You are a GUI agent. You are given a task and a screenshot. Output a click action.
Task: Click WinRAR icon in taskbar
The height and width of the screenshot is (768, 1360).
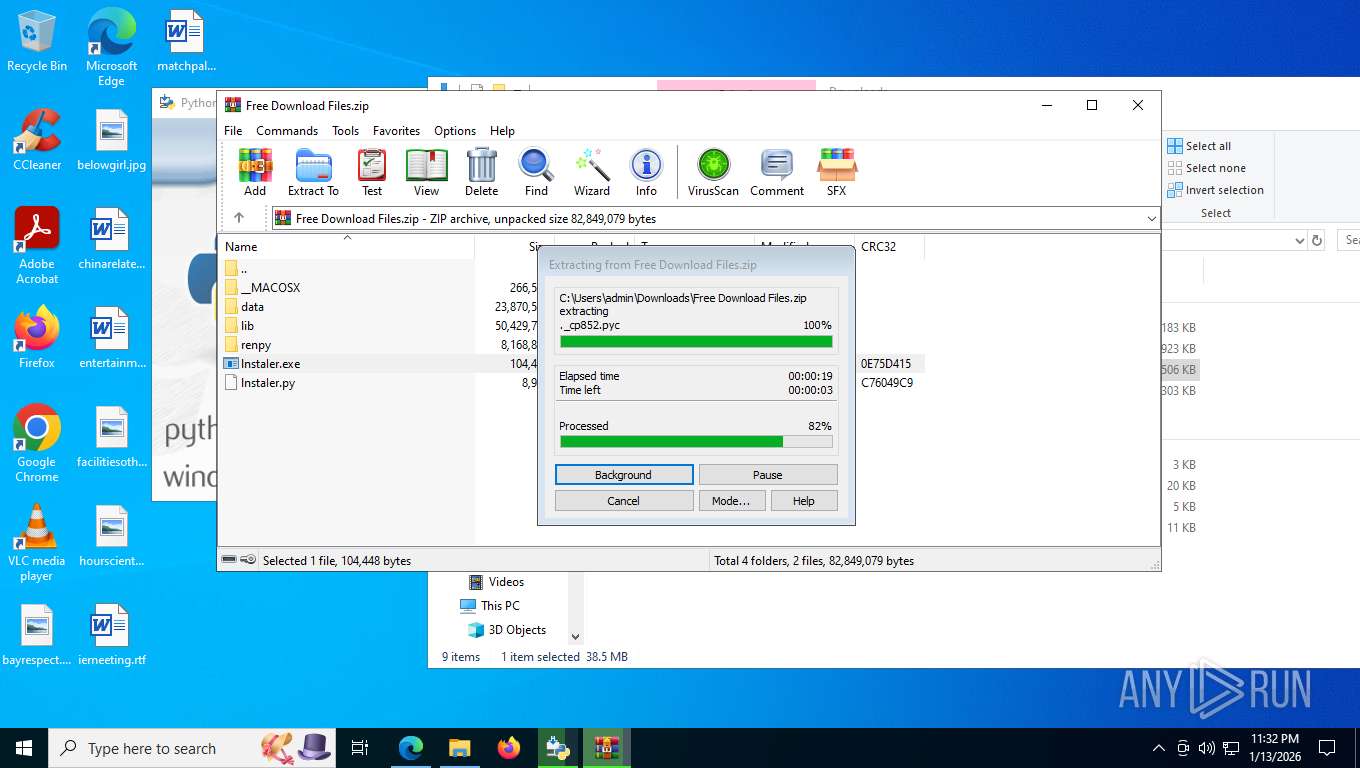coord(607,747)
